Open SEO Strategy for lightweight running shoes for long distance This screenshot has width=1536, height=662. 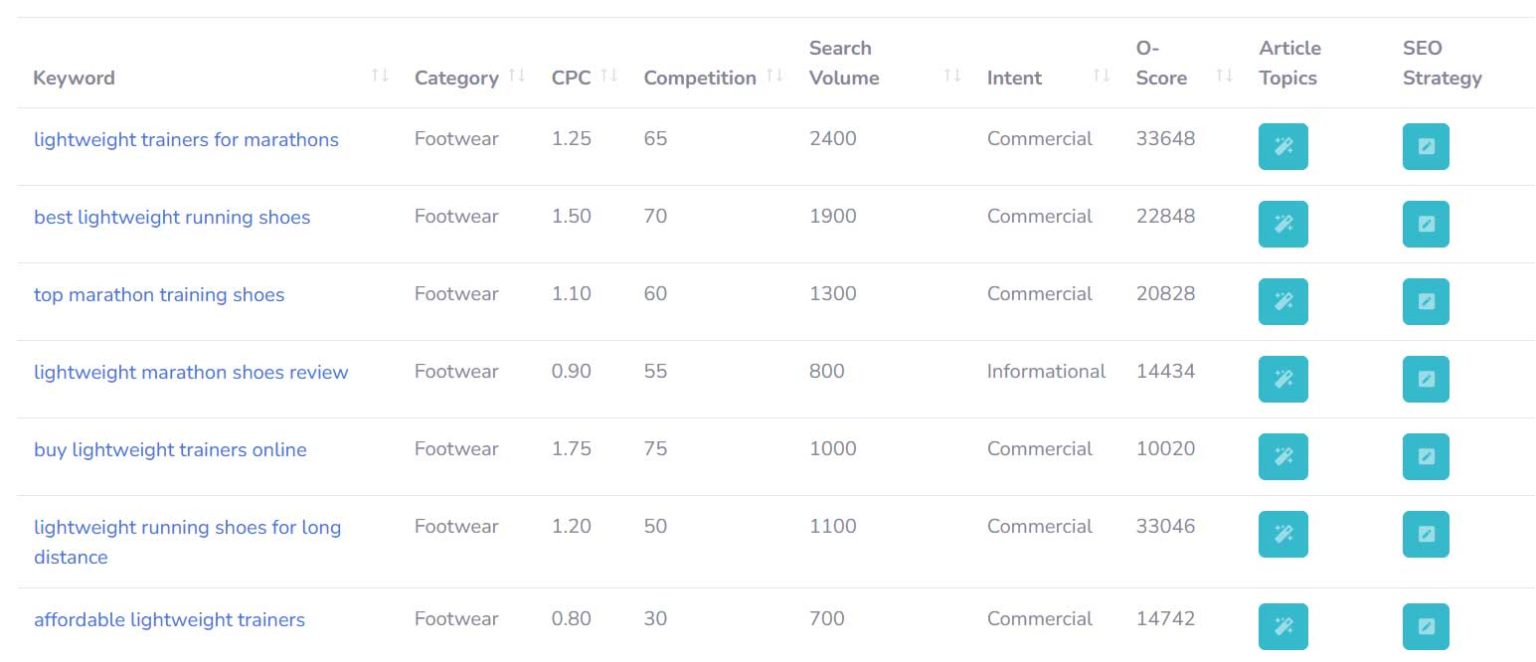[1426, 534]
